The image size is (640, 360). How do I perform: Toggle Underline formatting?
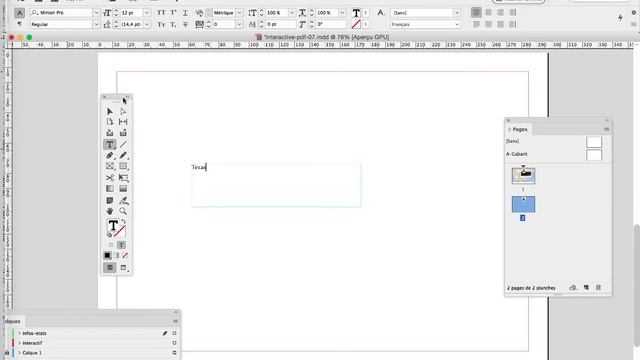(x=185, y=13)
